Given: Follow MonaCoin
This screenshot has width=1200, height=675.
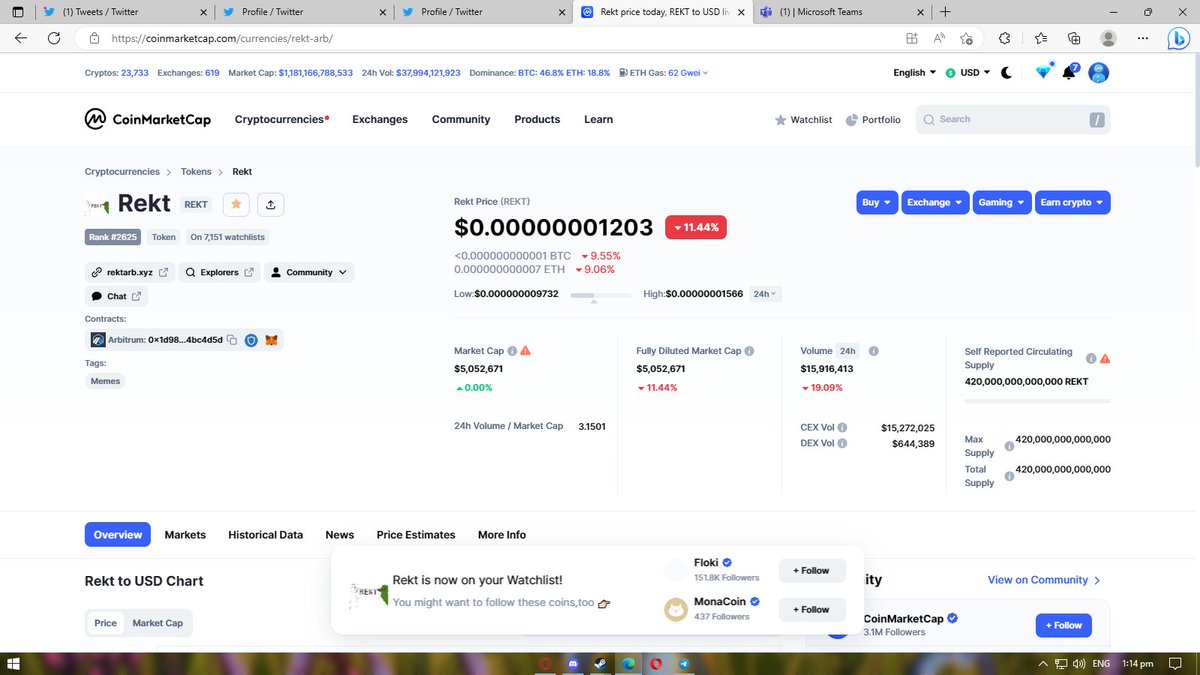Looking at the screenshot, I should 812,609.
